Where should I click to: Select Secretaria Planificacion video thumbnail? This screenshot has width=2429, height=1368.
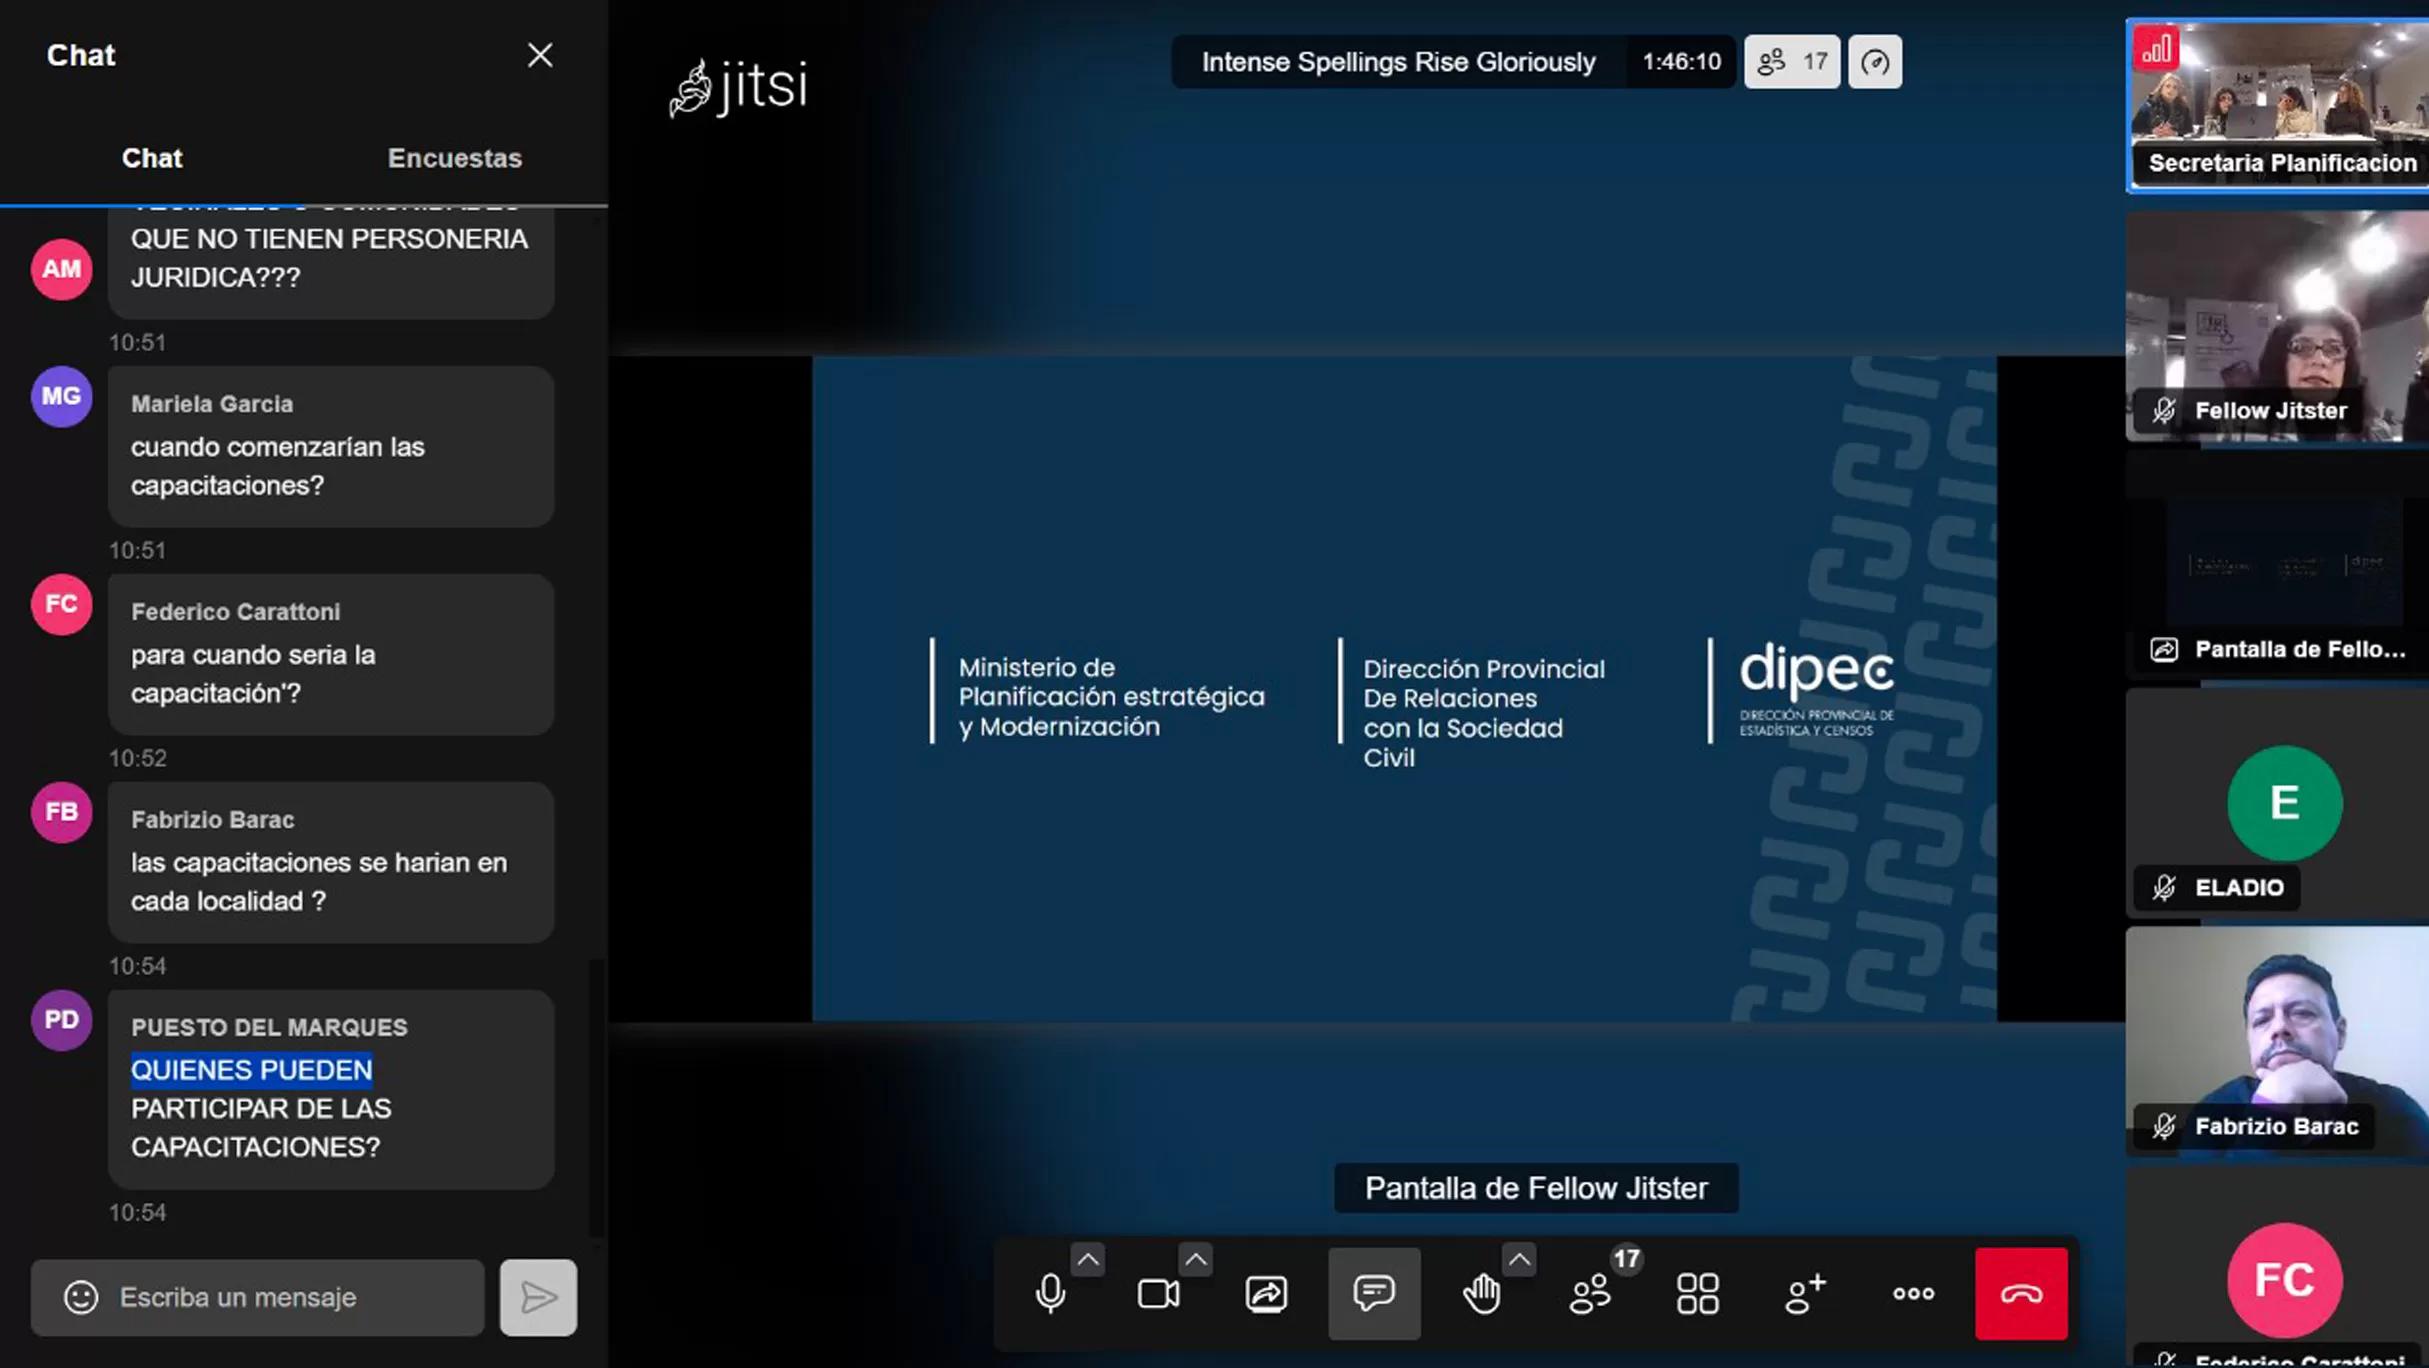[2278, 104]
